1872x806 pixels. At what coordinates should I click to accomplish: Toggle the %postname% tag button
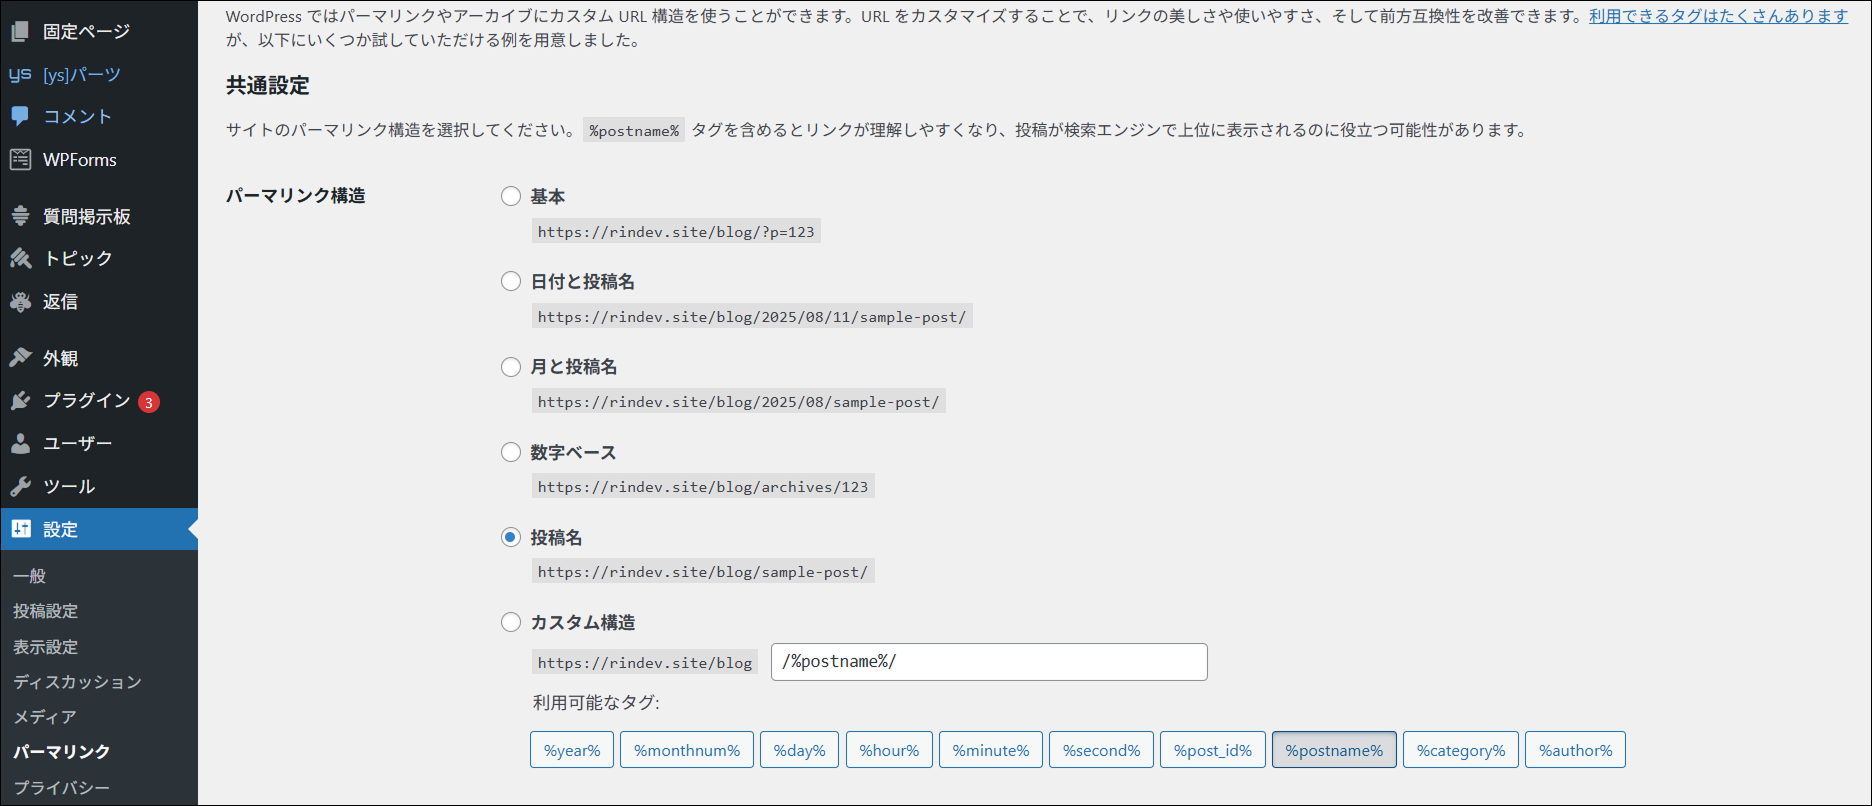[x=1334, y=750]
